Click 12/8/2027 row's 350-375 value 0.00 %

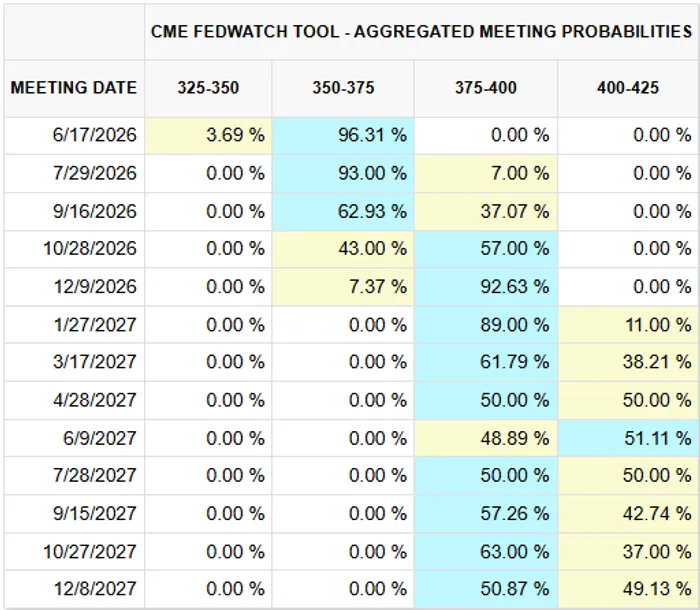pyautogui.click(x=343, y=589)
